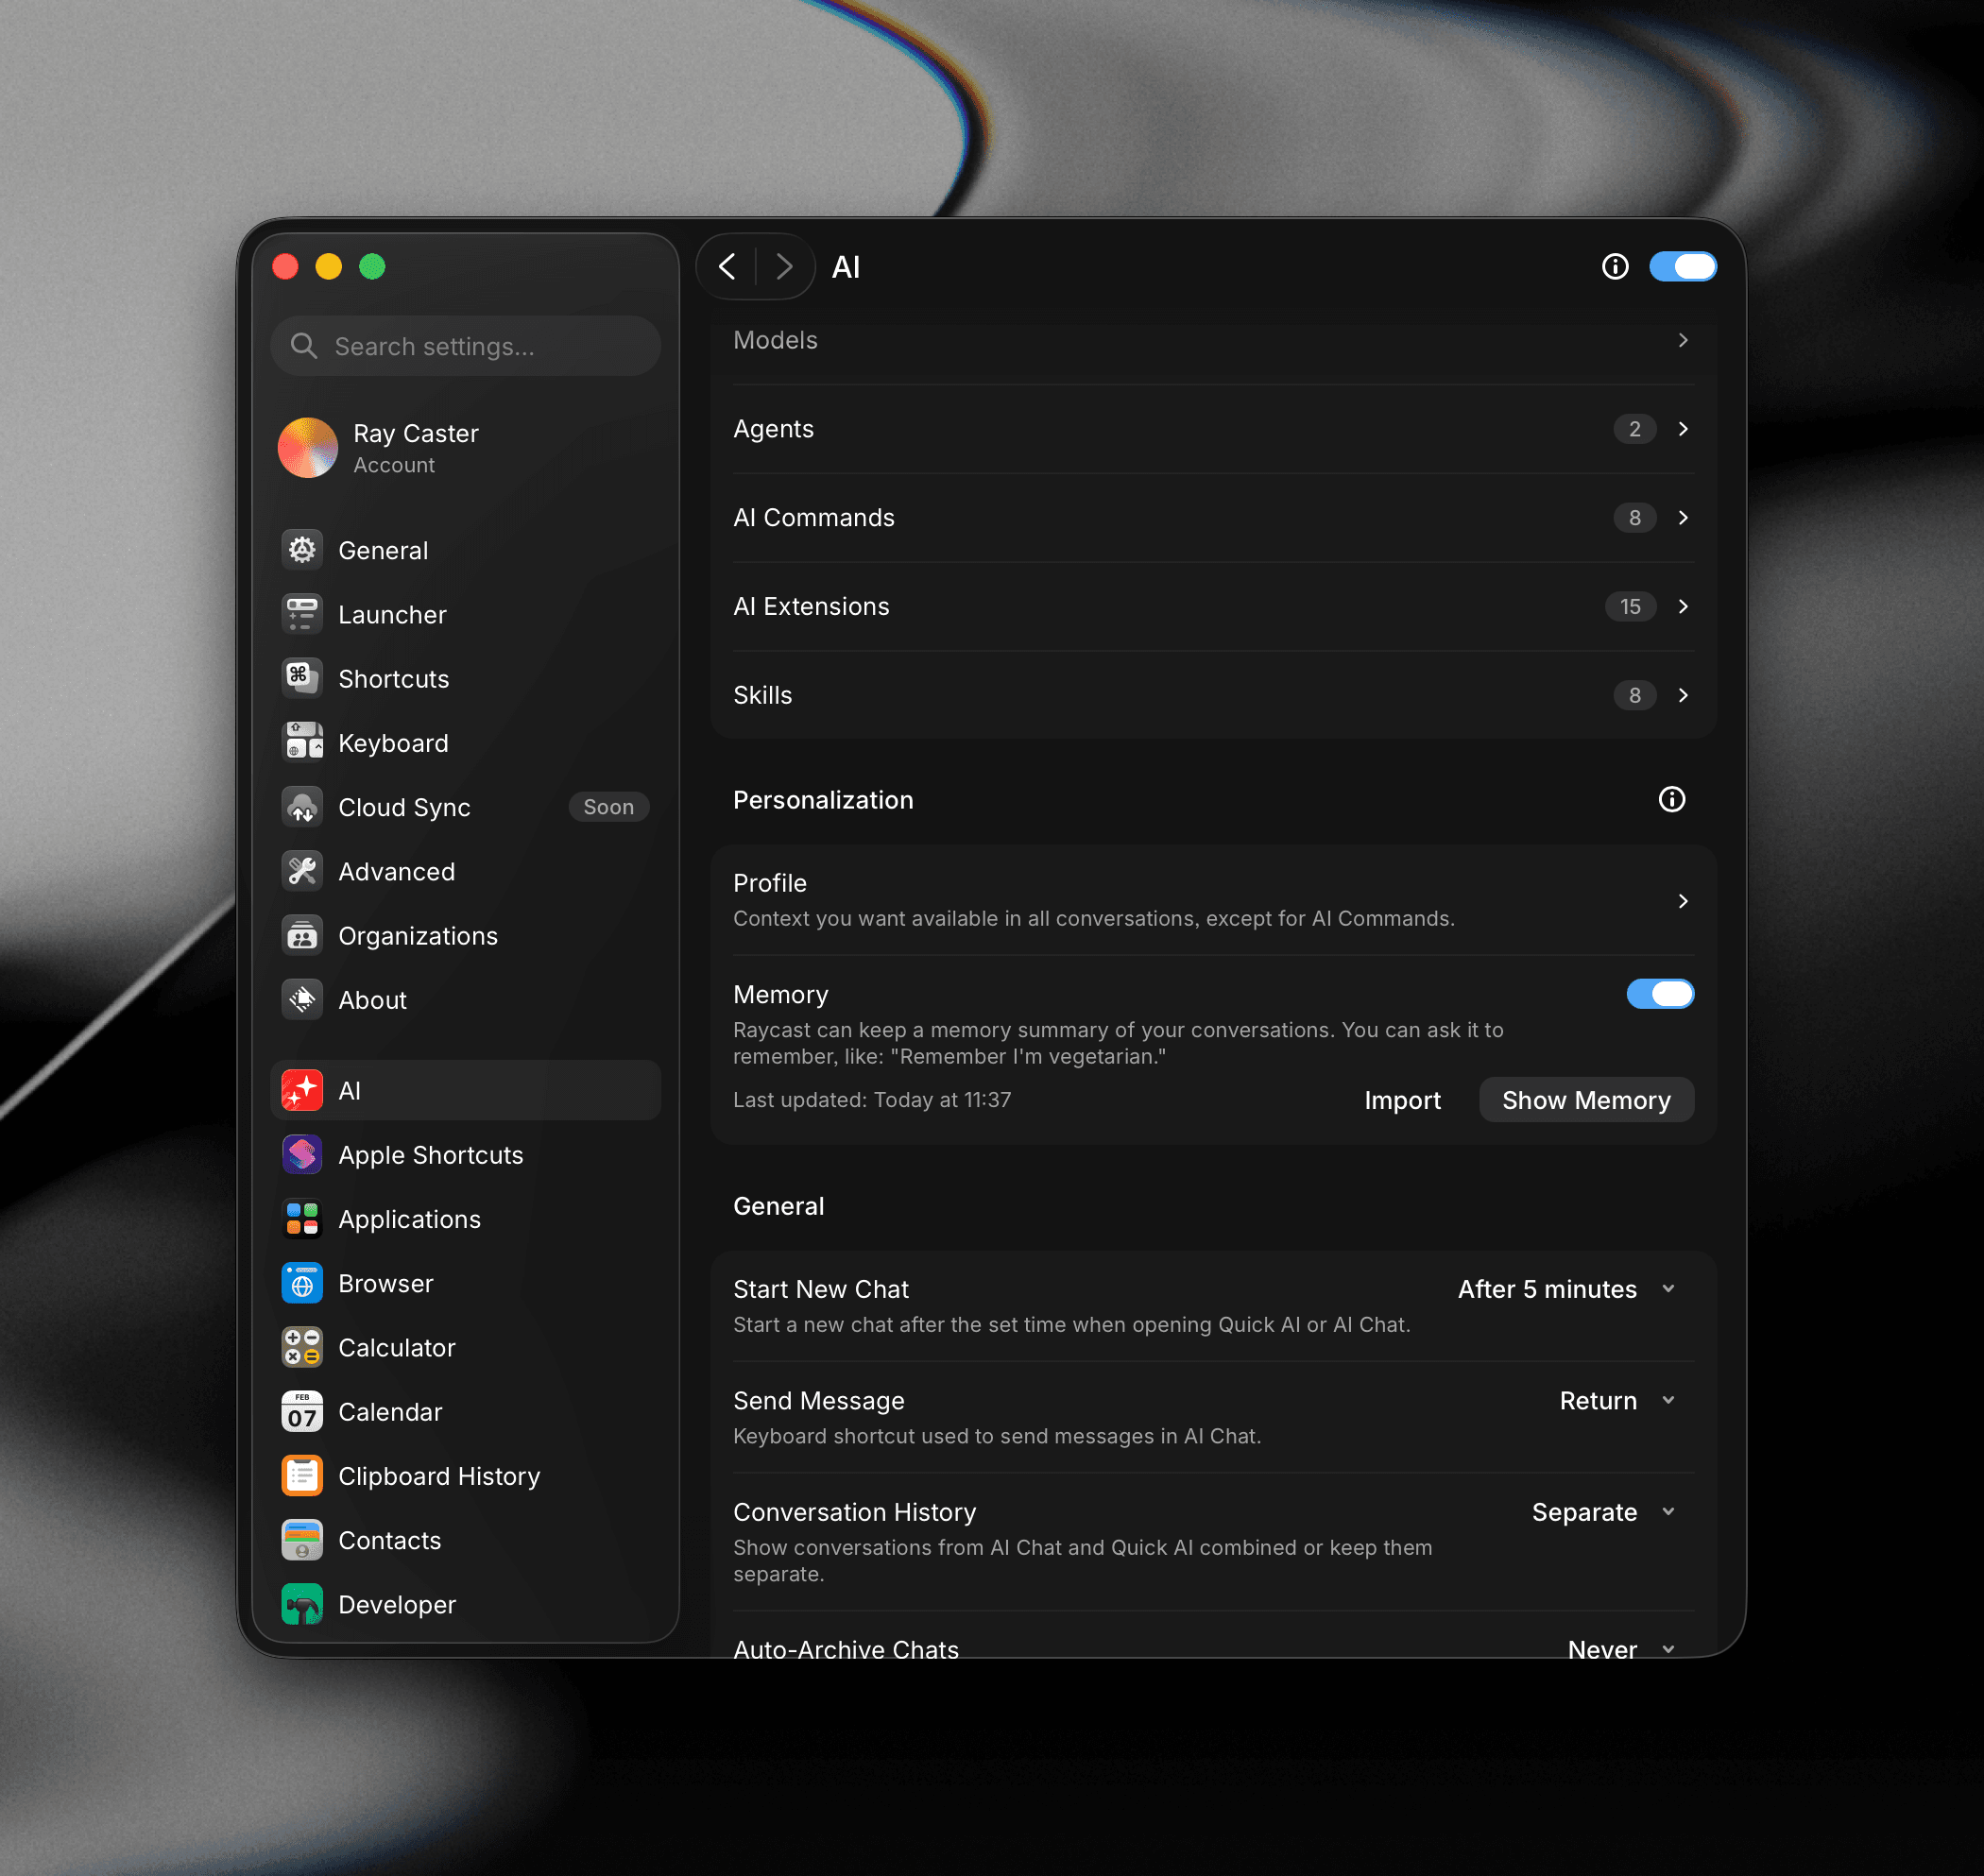
Task: Go back with the left arrow
Action: tap(727, 266)
